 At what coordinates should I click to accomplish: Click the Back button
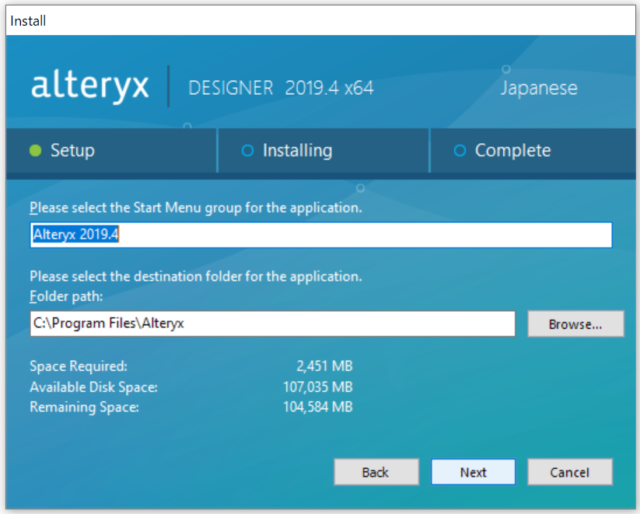point(376,472)
